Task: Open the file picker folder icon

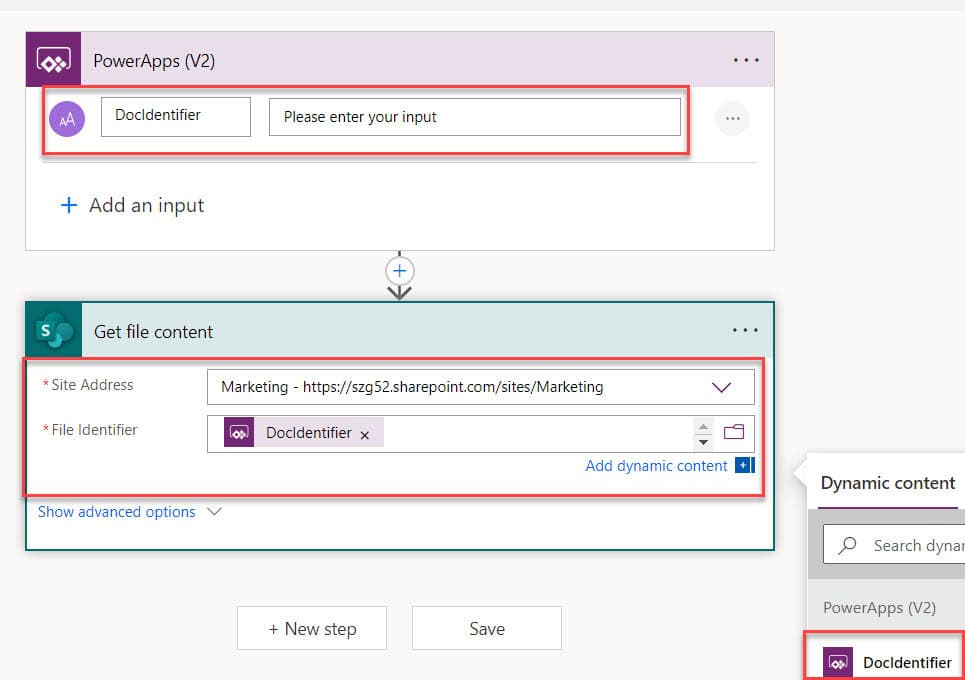Action: pos(734,432)
